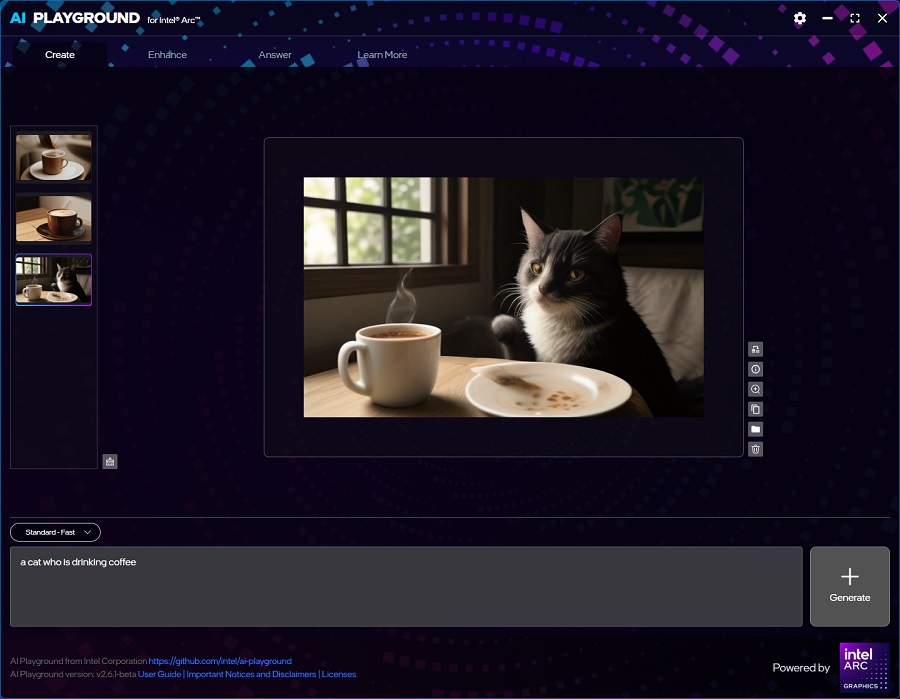Image resolution: width=900 pixels, height=699 pixels.
Task: Open the settings gear icon
Action: (x=799, y=18)
